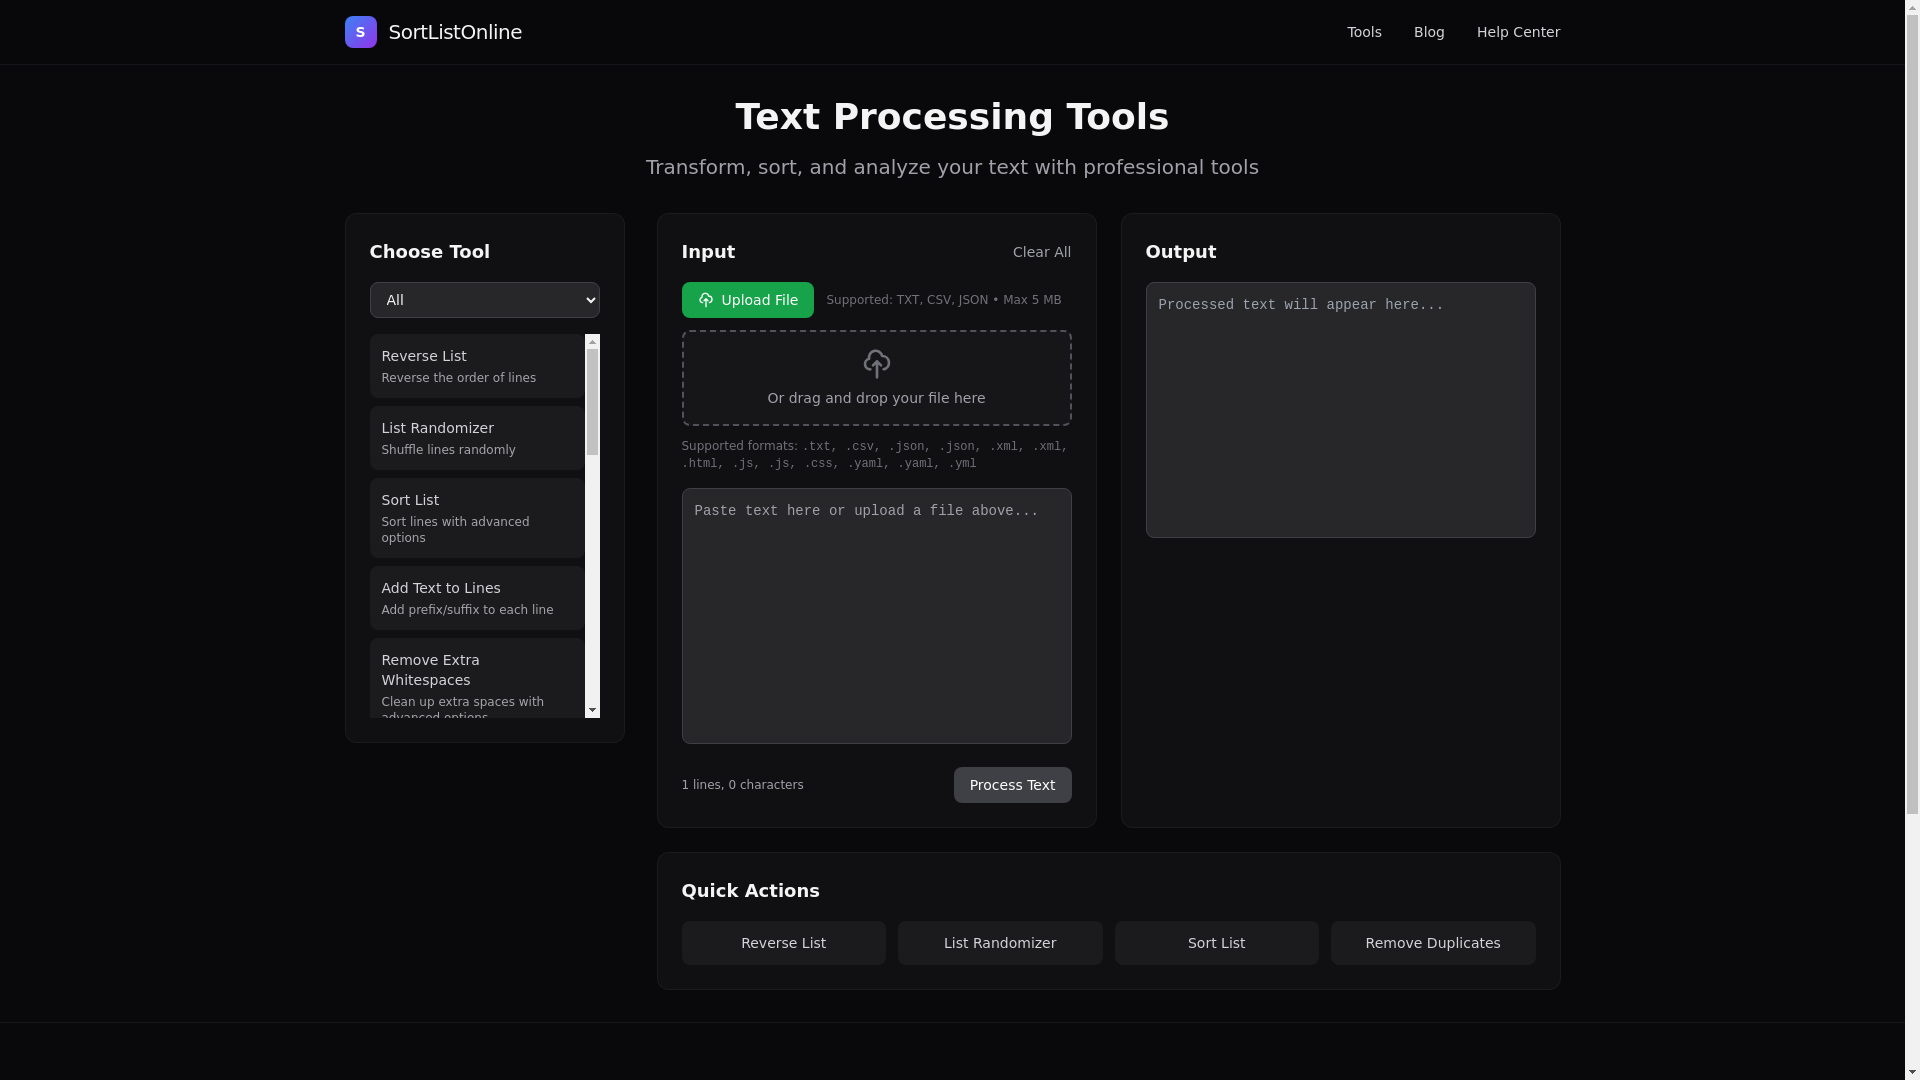
Task: Click Remove Duplicates quick action button
Action: click(x=1432, y=943)
